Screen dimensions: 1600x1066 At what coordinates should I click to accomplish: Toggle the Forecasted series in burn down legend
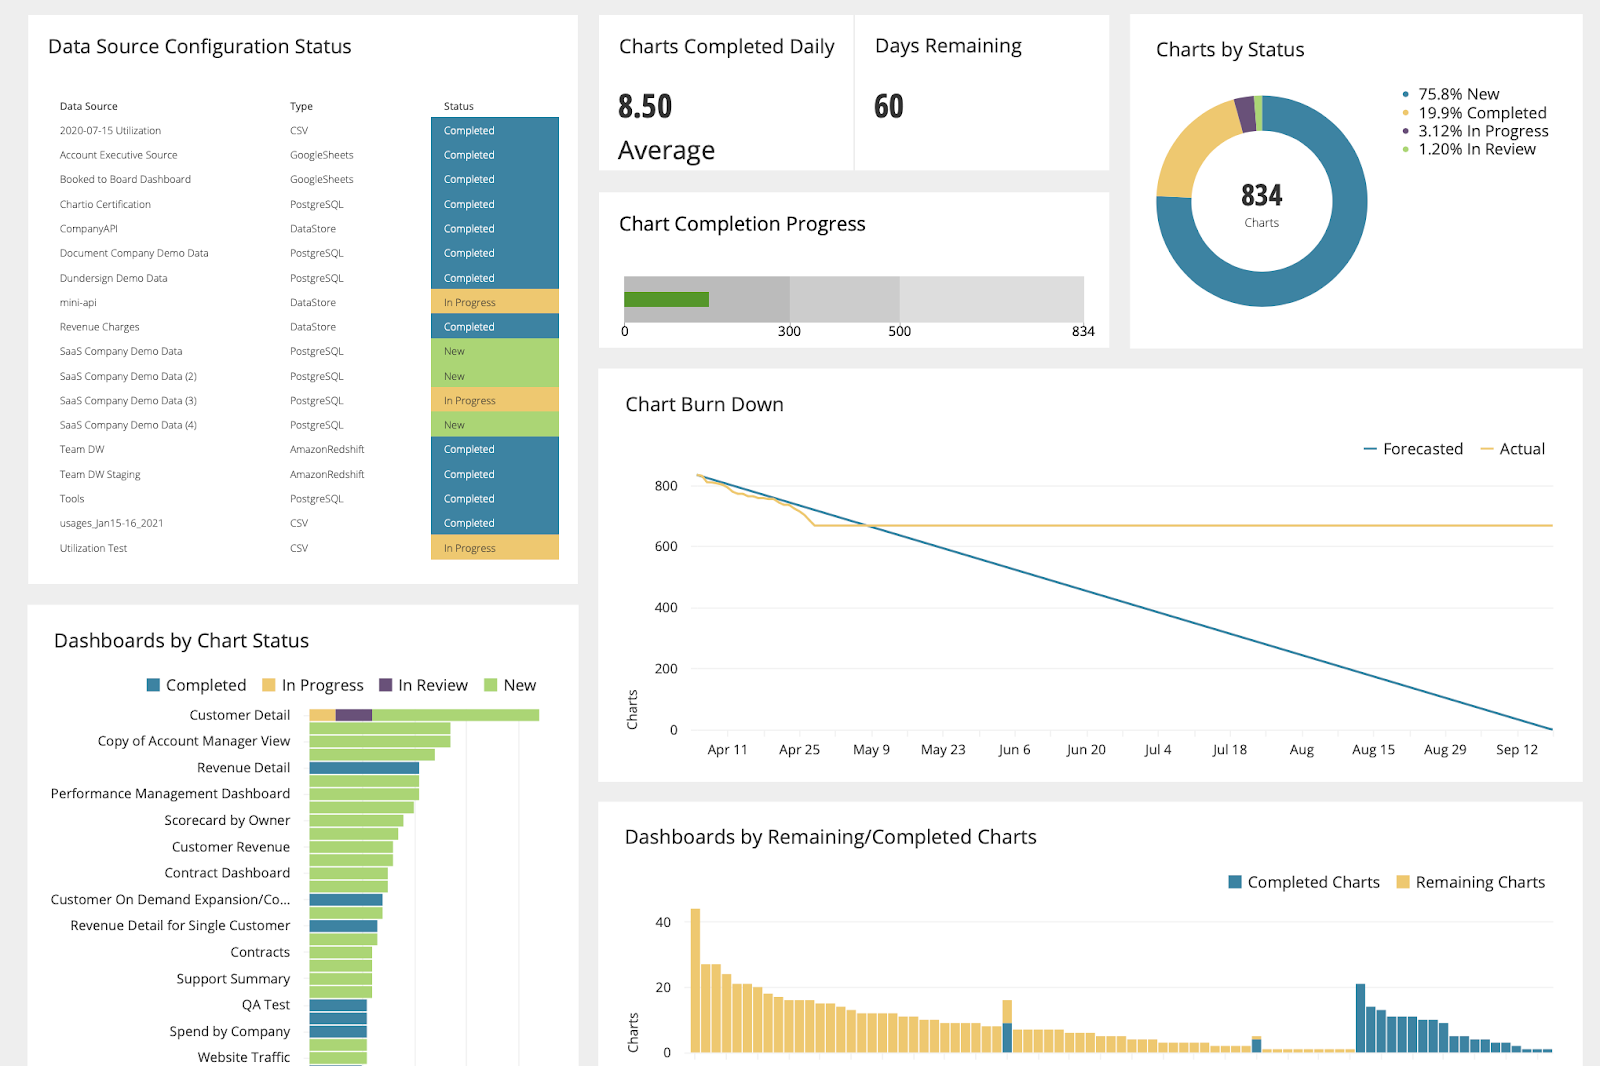pos(1413,449)
